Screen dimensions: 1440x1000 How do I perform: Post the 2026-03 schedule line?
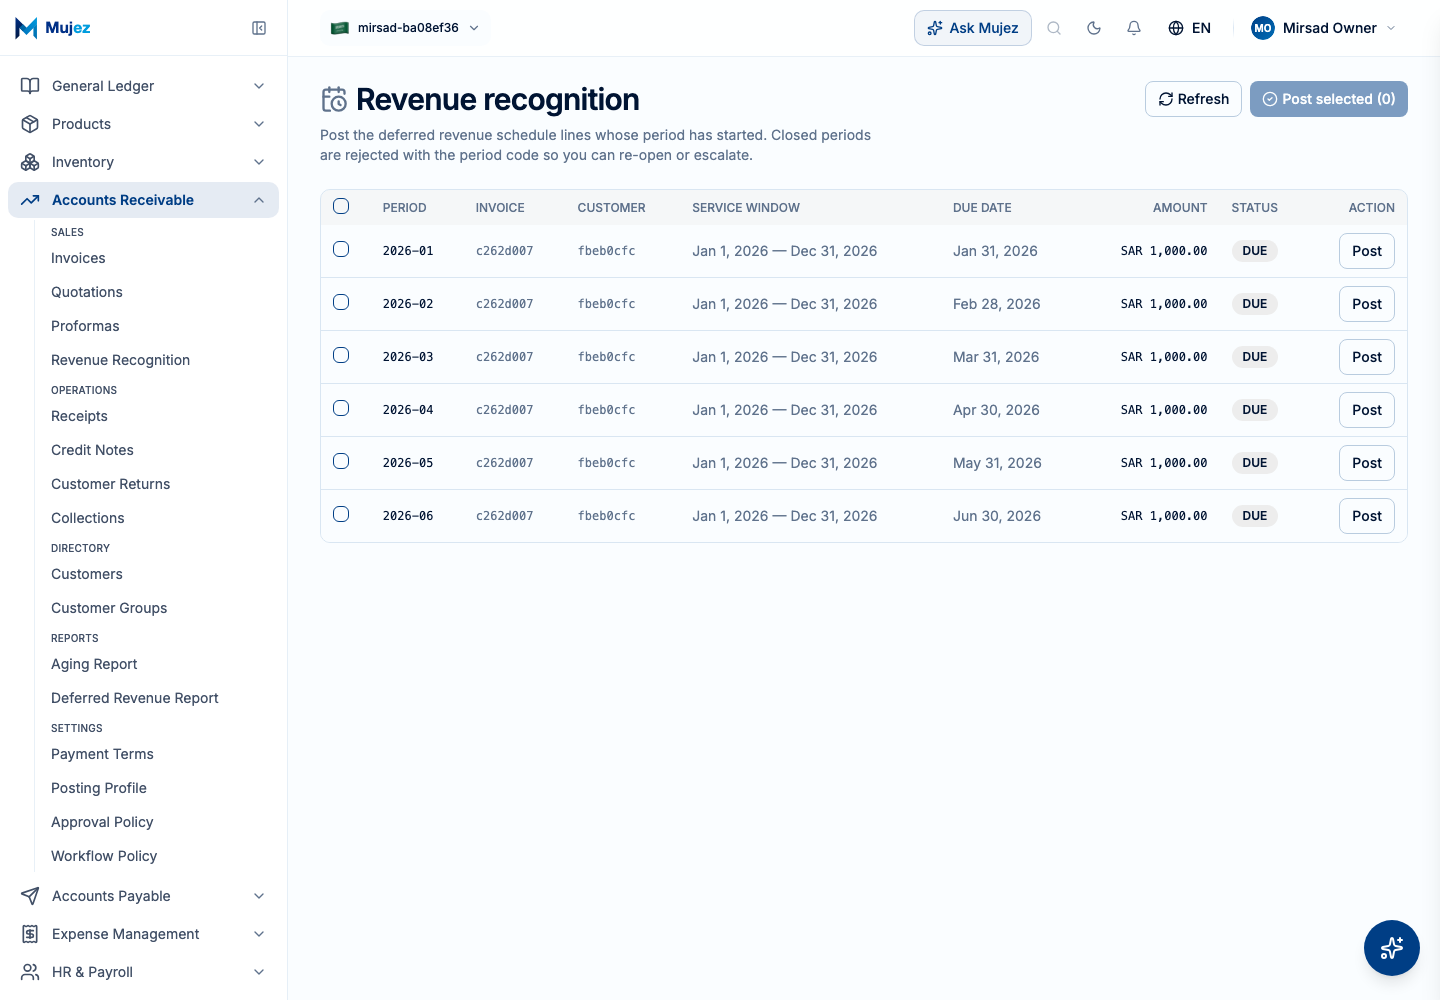coord(1366,357)
